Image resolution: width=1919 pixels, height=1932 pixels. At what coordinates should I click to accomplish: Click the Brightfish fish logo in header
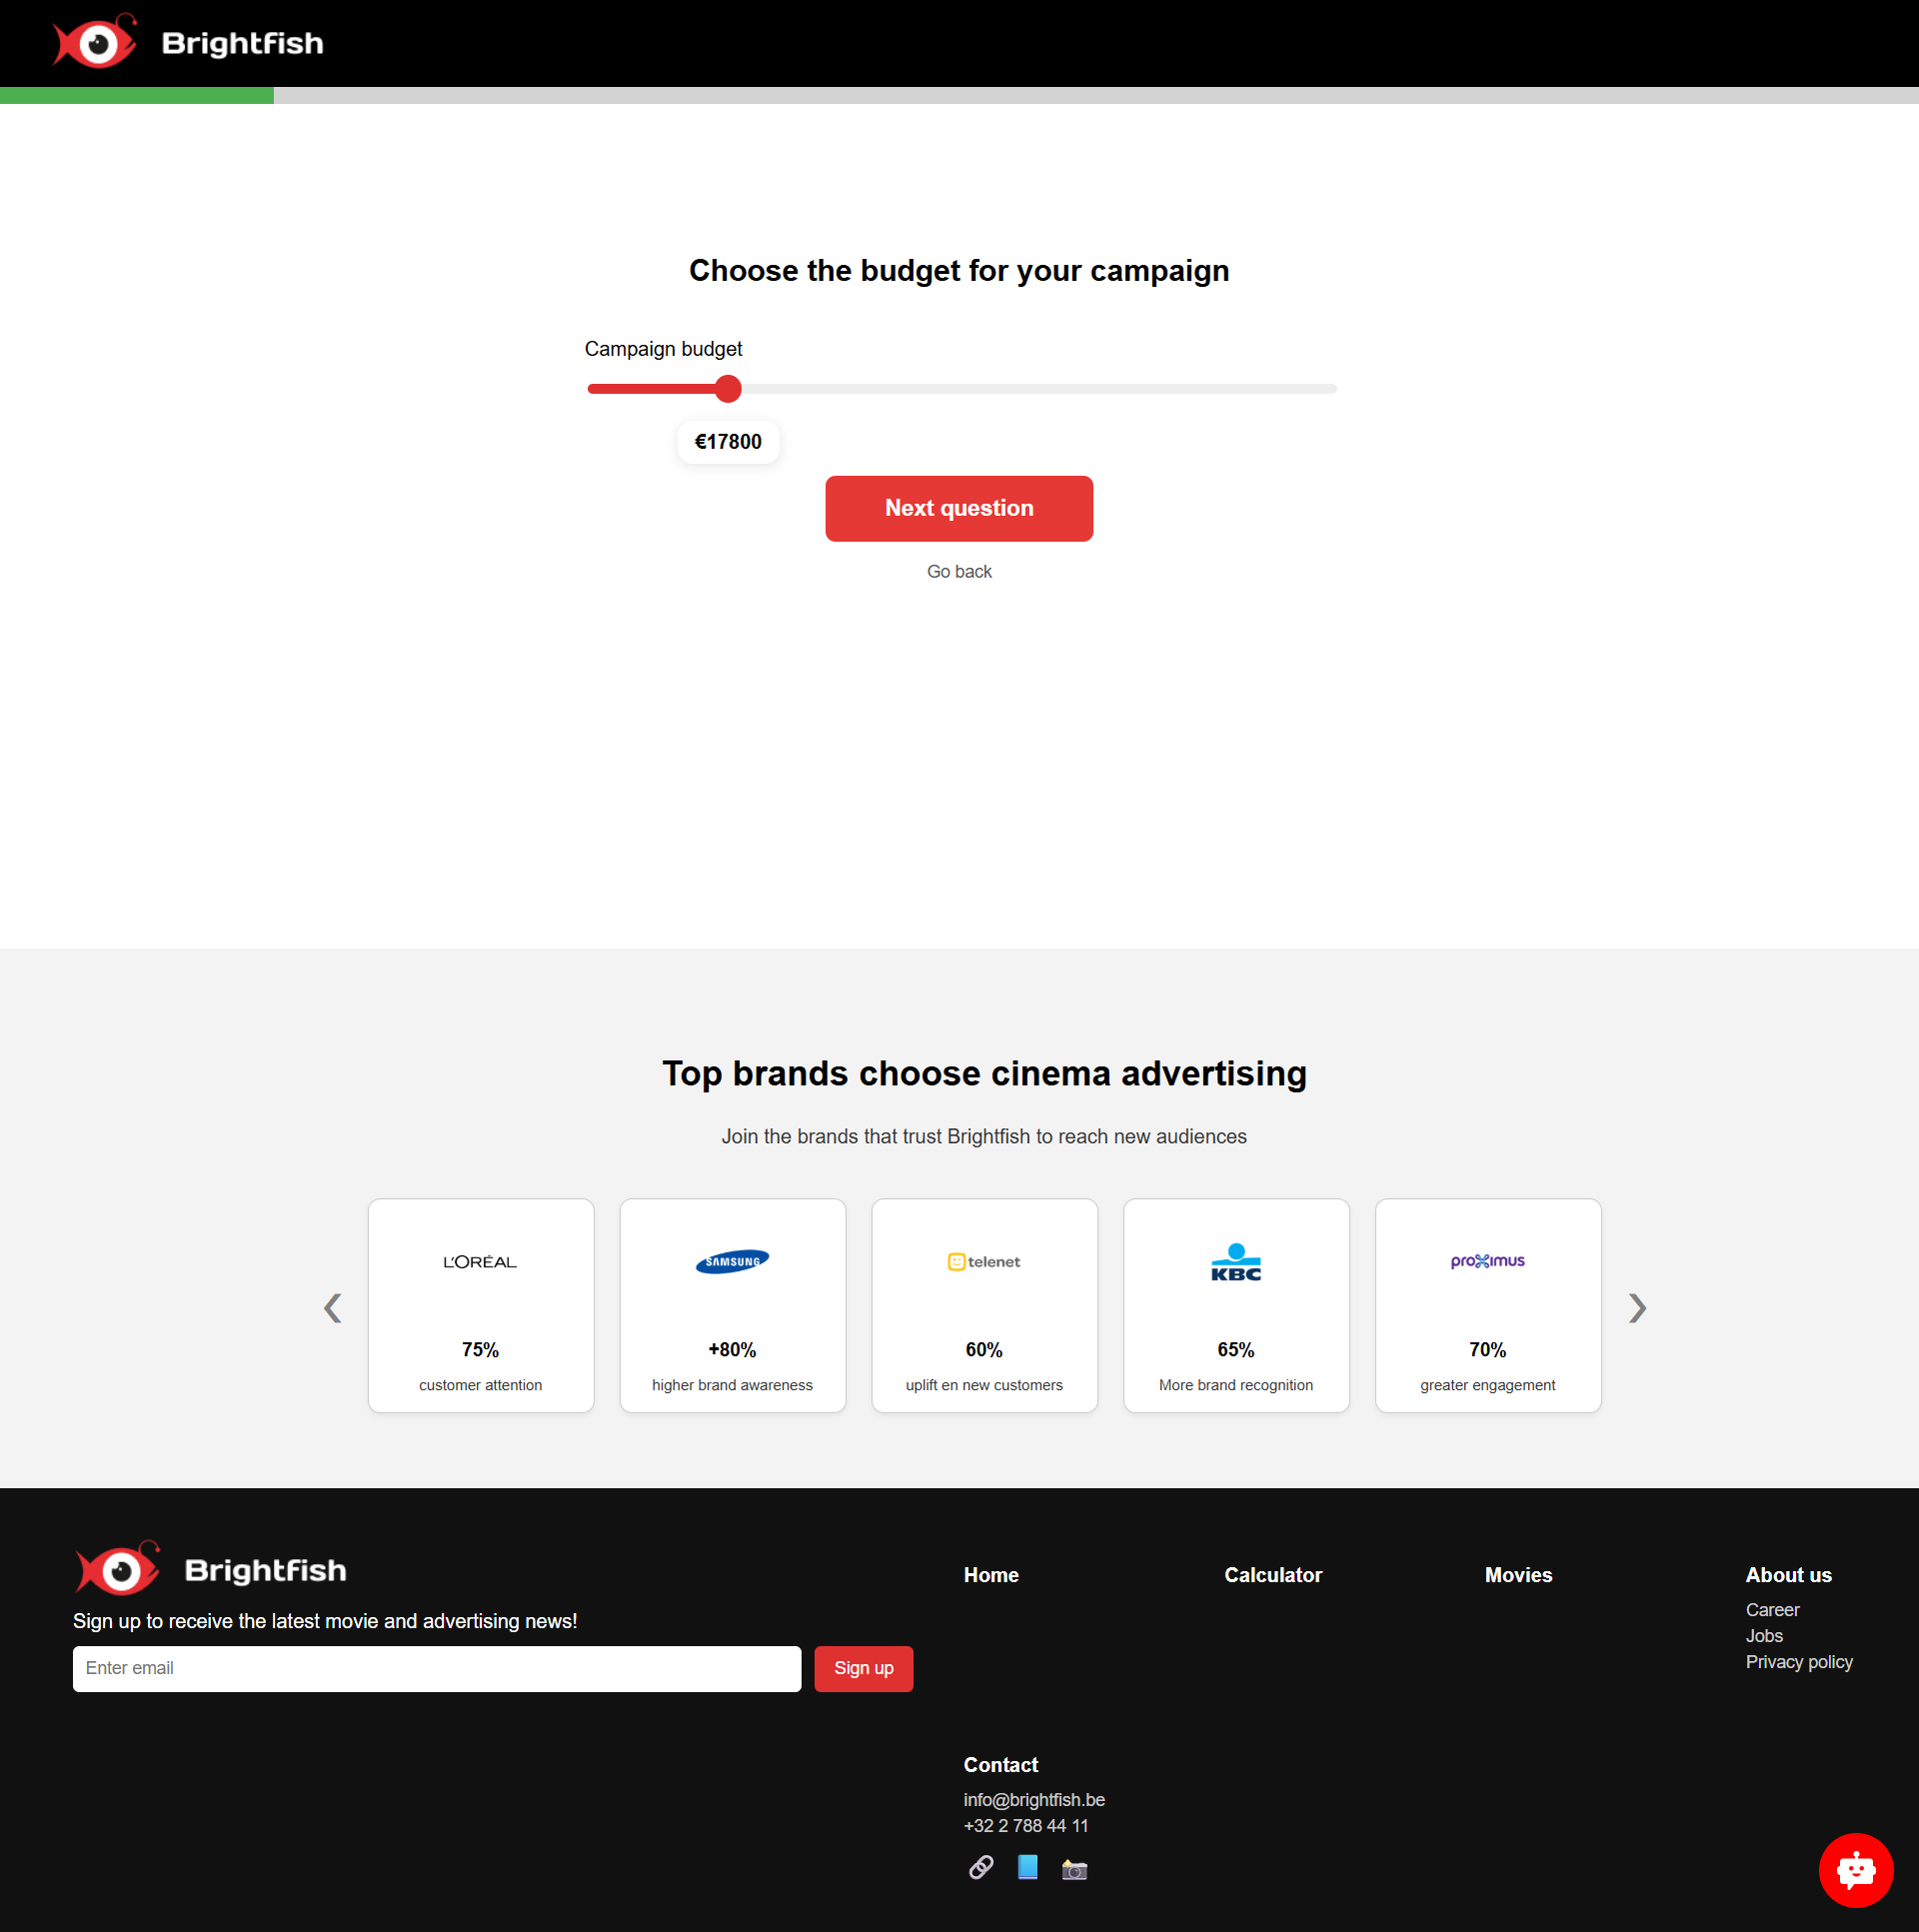[x=94, y=42]
